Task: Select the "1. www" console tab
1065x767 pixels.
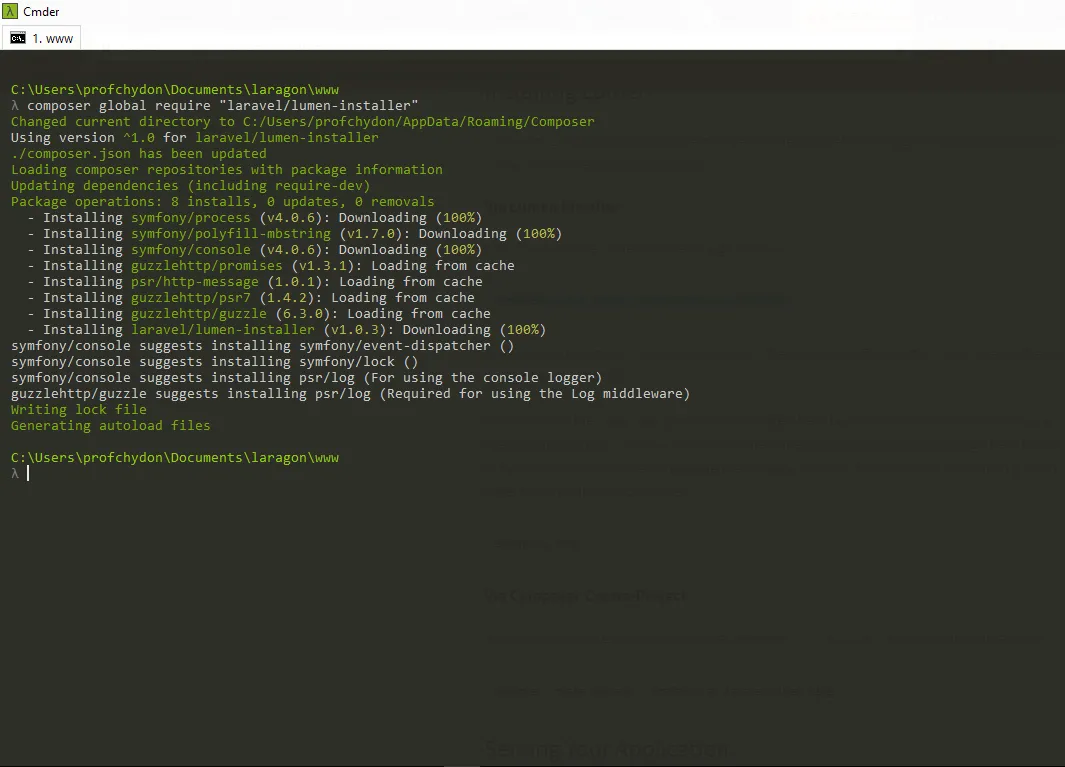Action: [41, 39]
